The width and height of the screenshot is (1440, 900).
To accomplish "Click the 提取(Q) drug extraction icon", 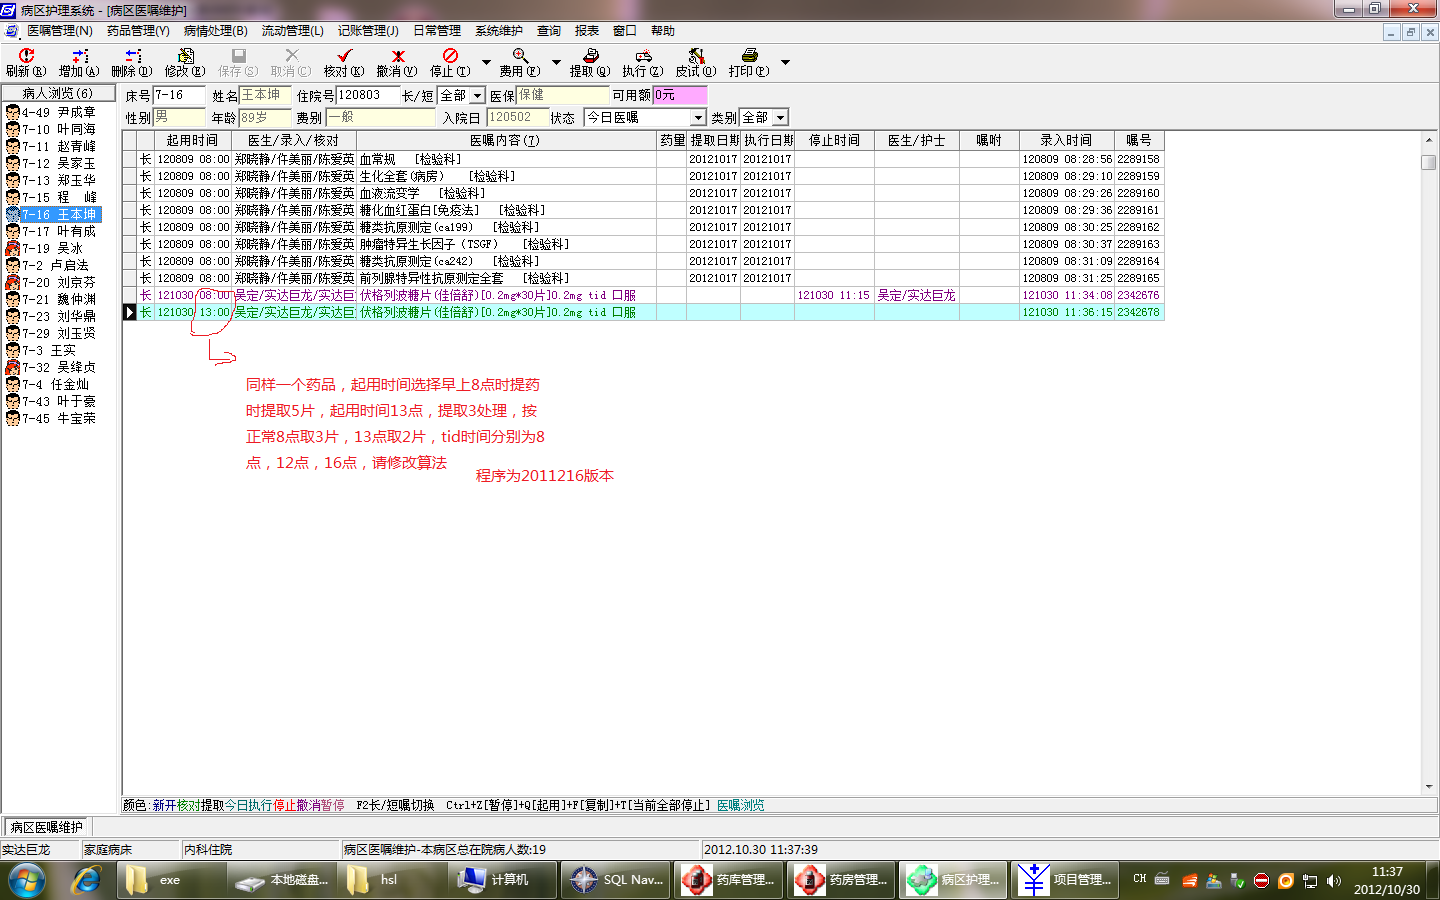I will click(x=590, y=62).
